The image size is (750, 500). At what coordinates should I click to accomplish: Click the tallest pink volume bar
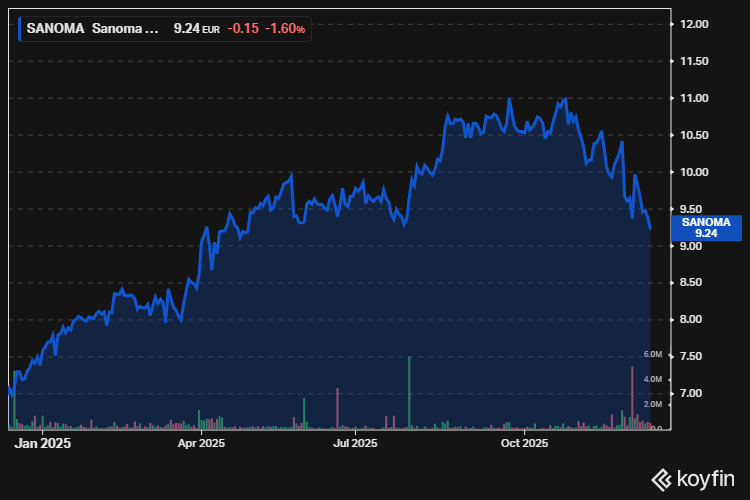tap(632, 398)
